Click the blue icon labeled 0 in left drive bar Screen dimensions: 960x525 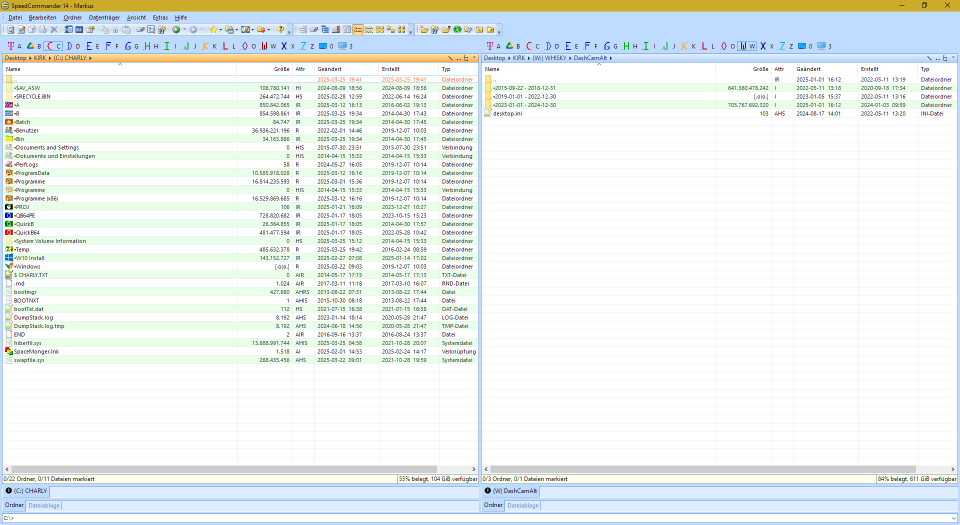[323, 46]
